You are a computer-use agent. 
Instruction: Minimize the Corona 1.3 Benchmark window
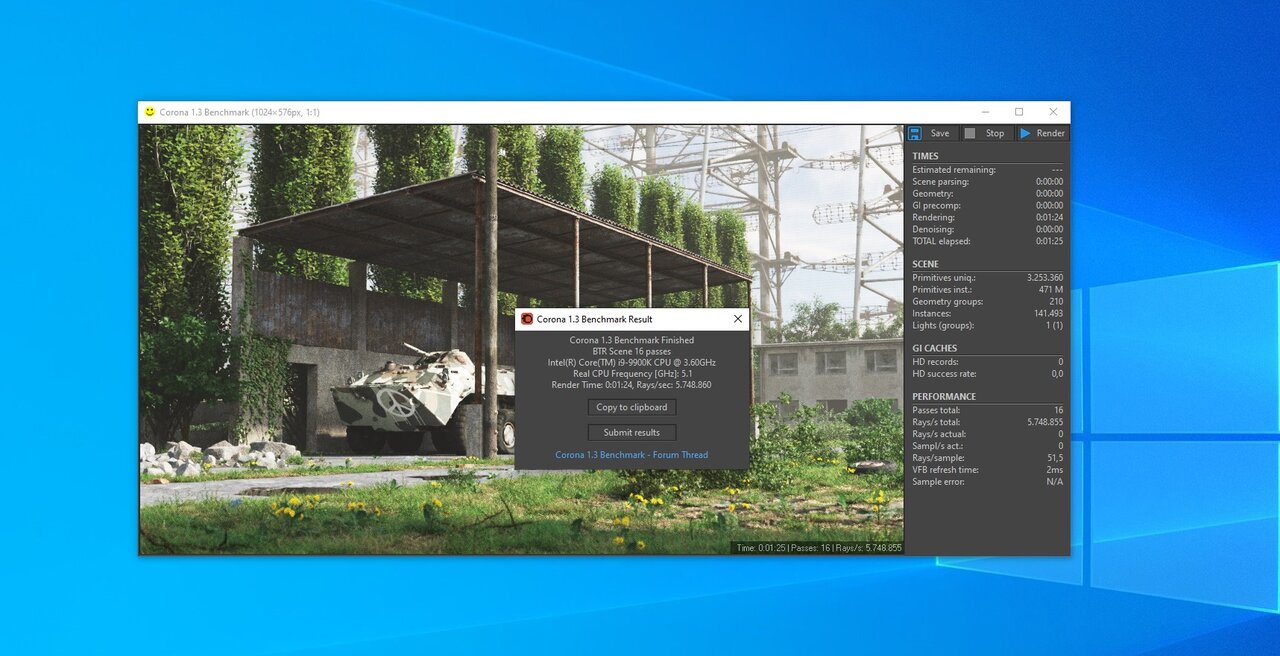985,112
